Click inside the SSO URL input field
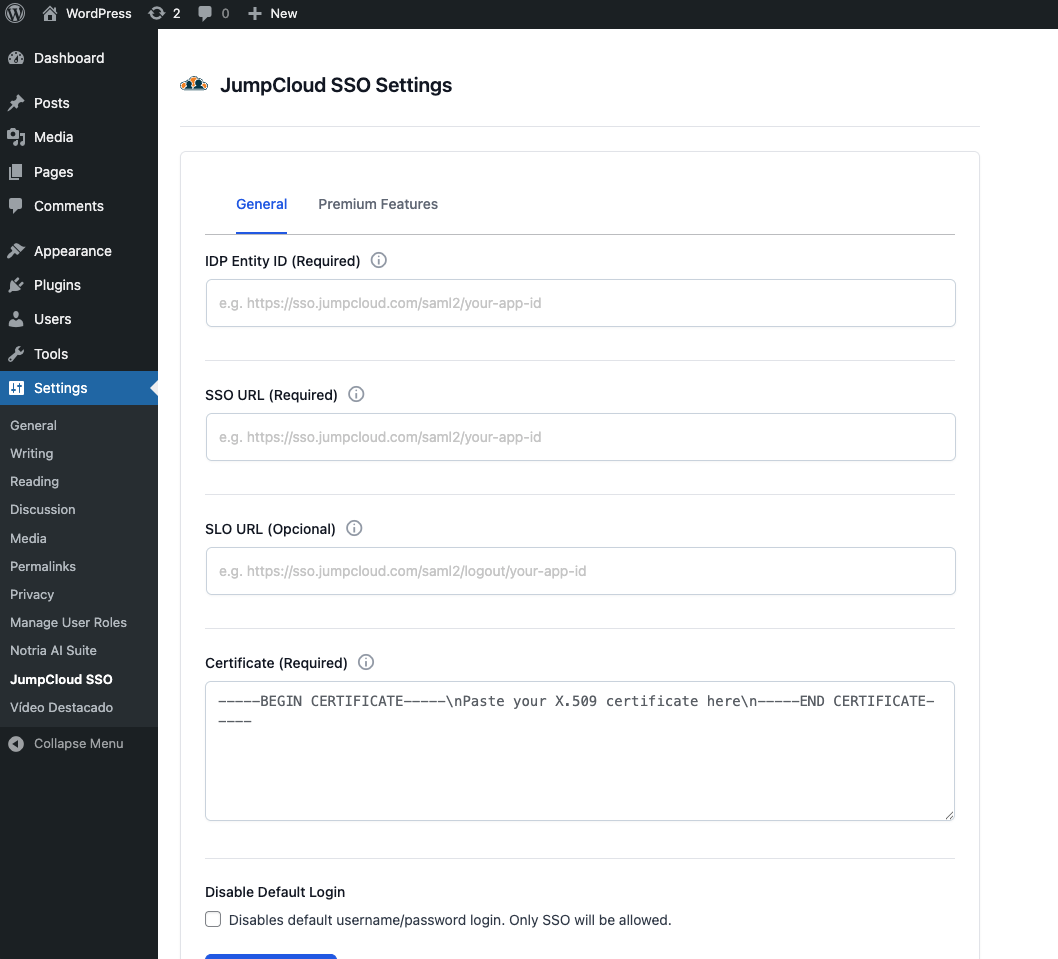1058x959 pixels. 580,437
